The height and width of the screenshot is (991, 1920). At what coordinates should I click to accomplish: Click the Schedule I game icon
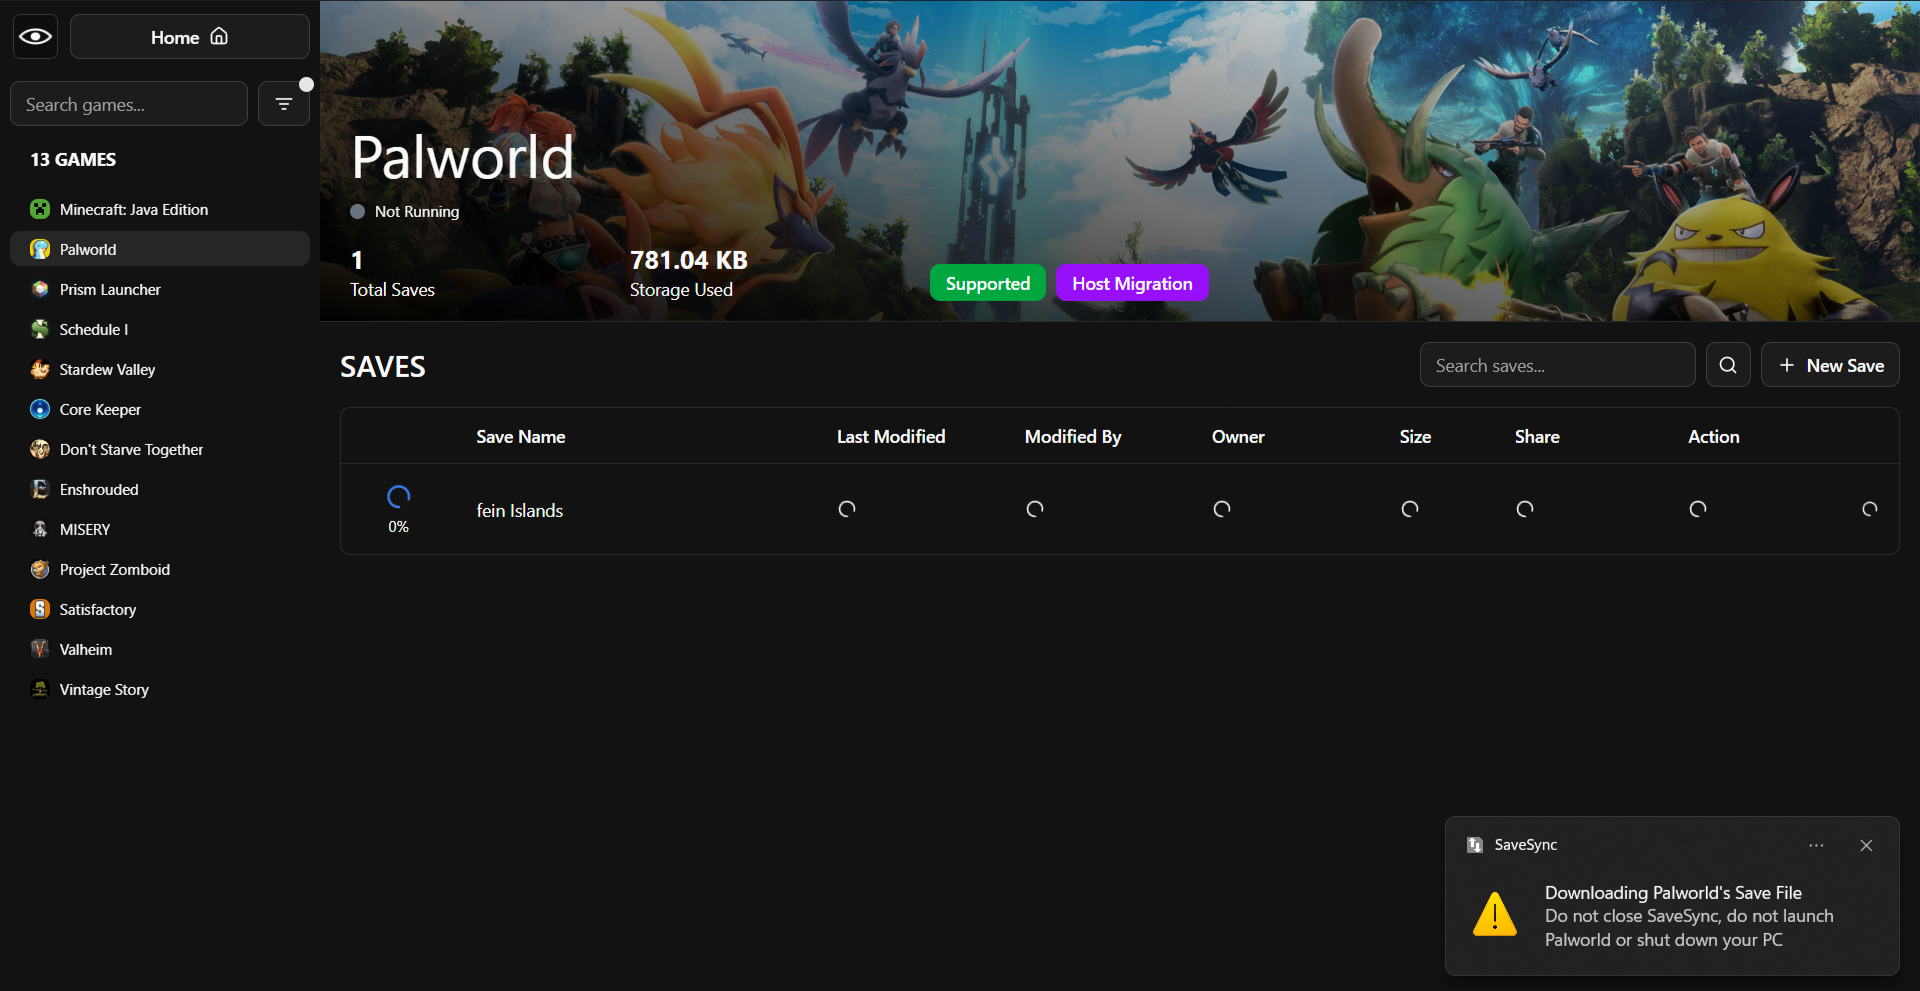[x=40, y=329]
